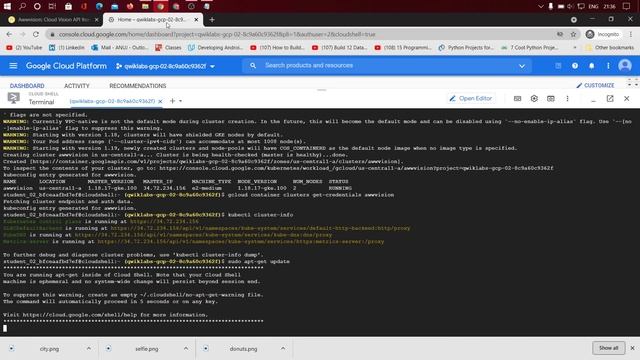This screenshot has height=360, width=640.
Task: Open Cloud Shell in a new window
Action: [x=610, y=98]
